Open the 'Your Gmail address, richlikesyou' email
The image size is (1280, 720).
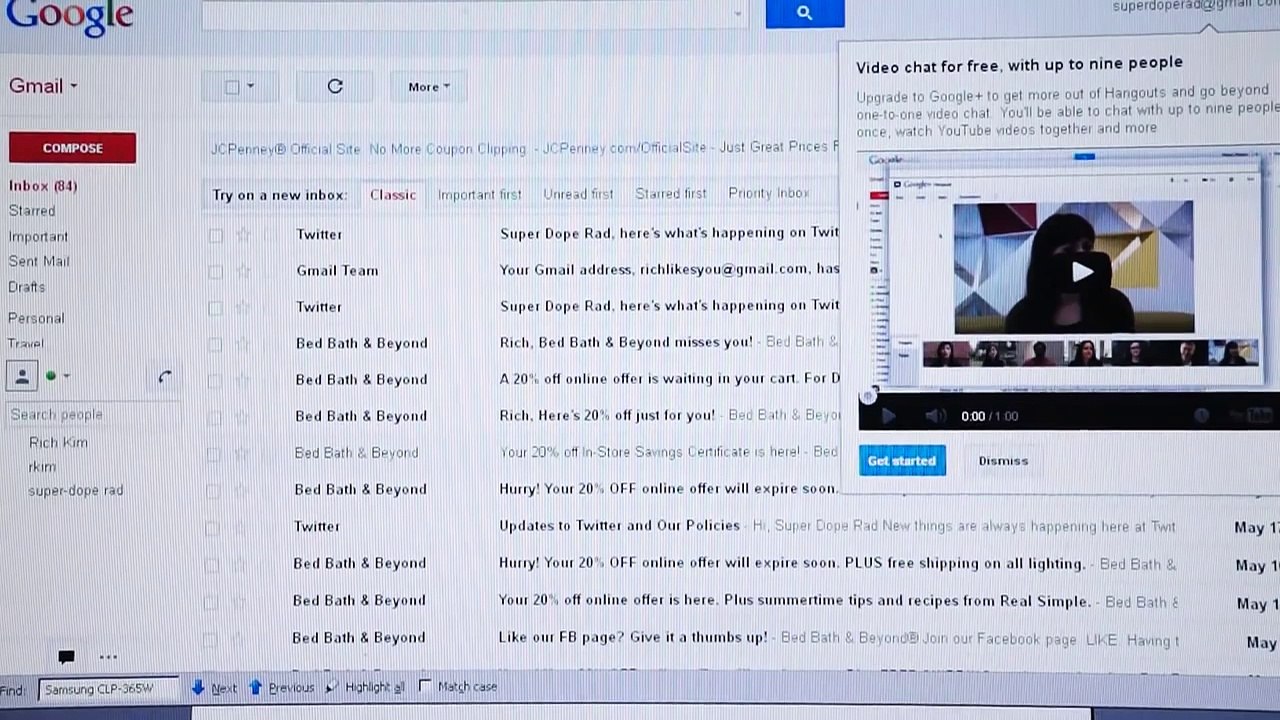pos(669,270)
